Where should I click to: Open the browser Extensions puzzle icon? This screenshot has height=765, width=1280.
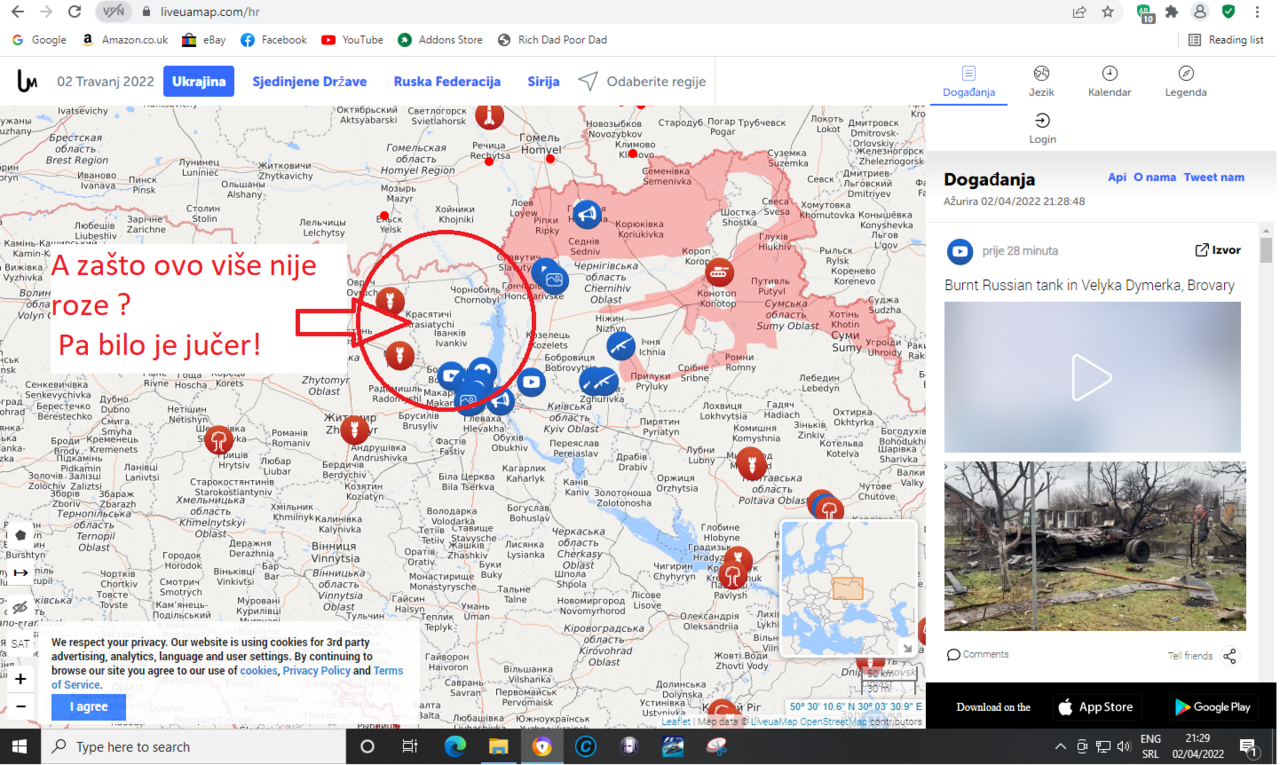pos(1172,12)
